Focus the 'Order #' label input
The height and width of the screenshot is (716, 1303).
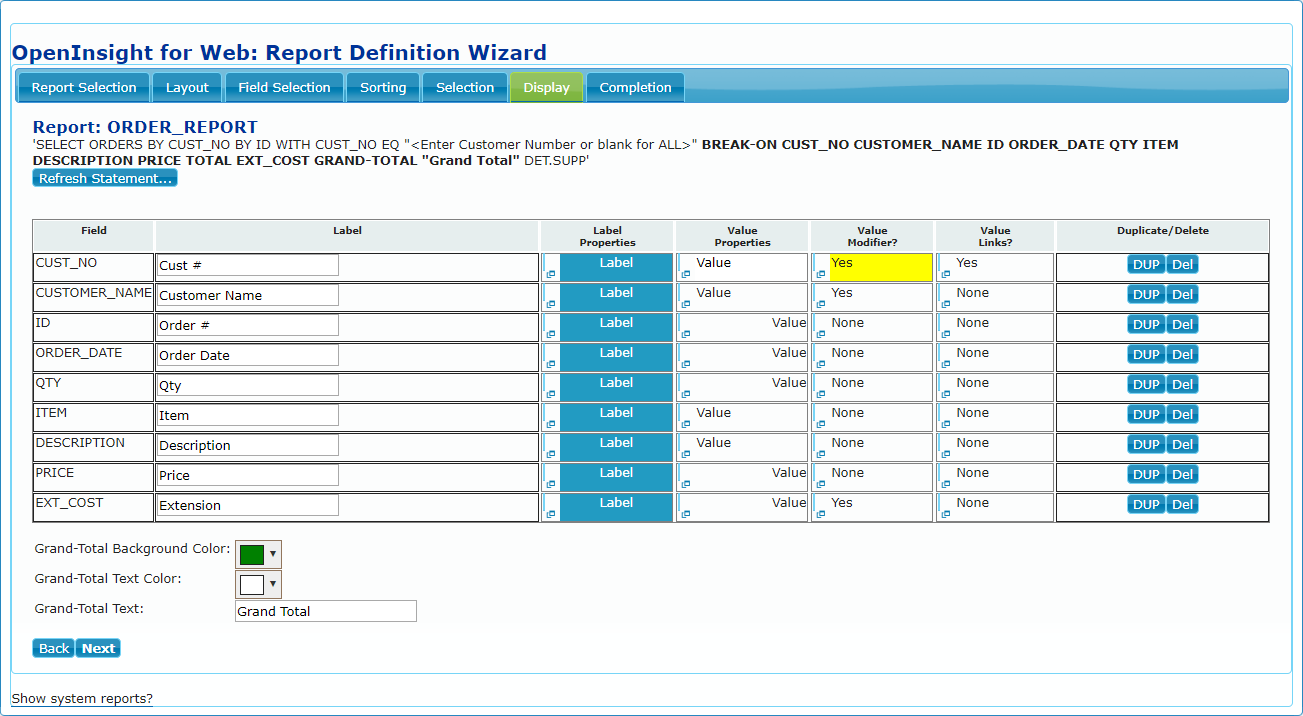coord(248,325)
